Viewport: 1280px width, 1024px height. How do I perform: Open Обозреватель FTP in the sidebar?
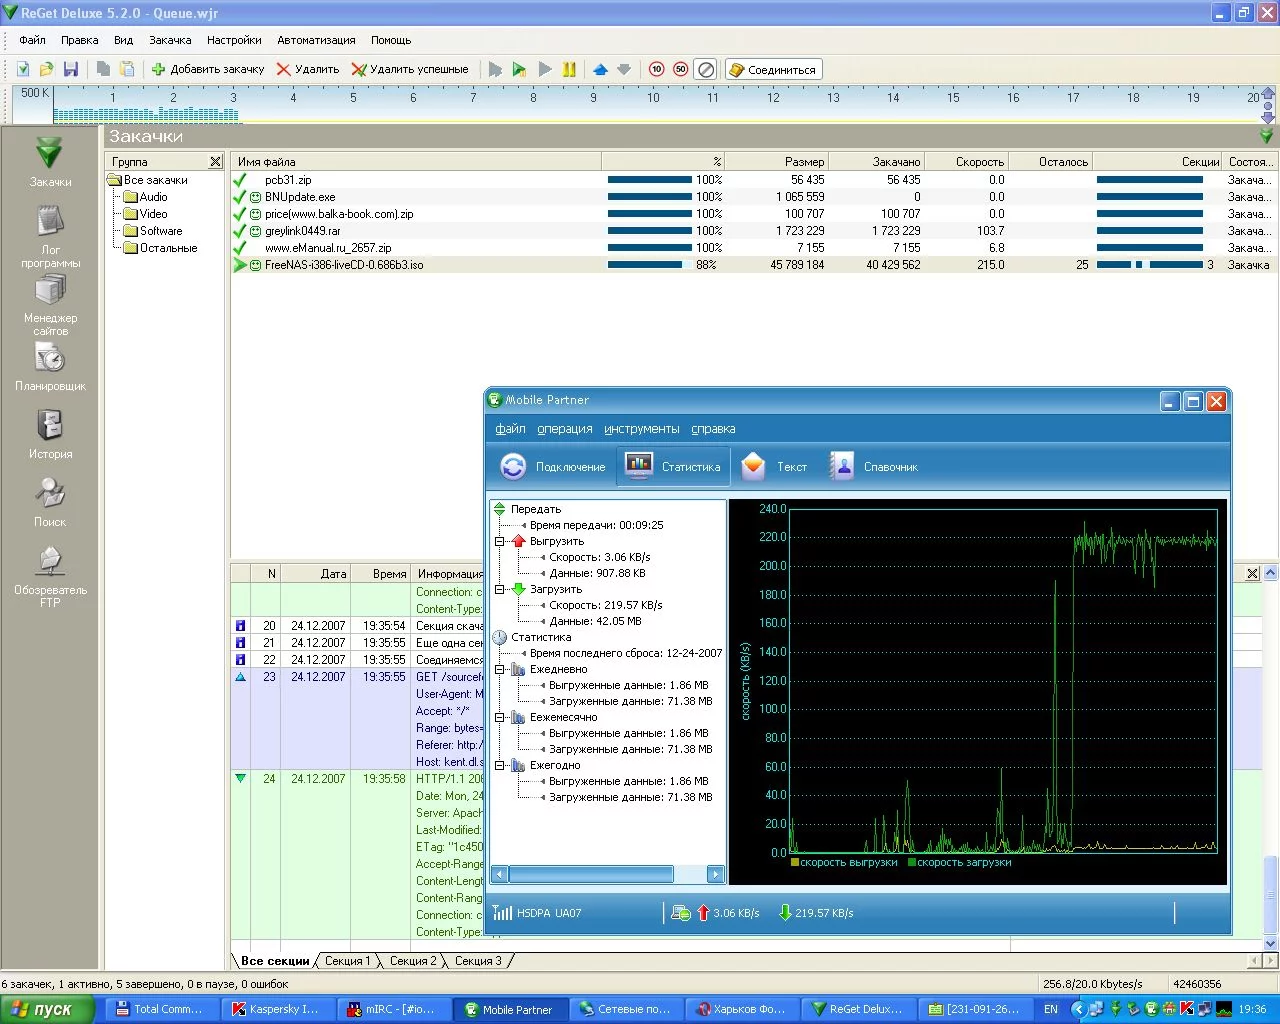coord(50,576)
